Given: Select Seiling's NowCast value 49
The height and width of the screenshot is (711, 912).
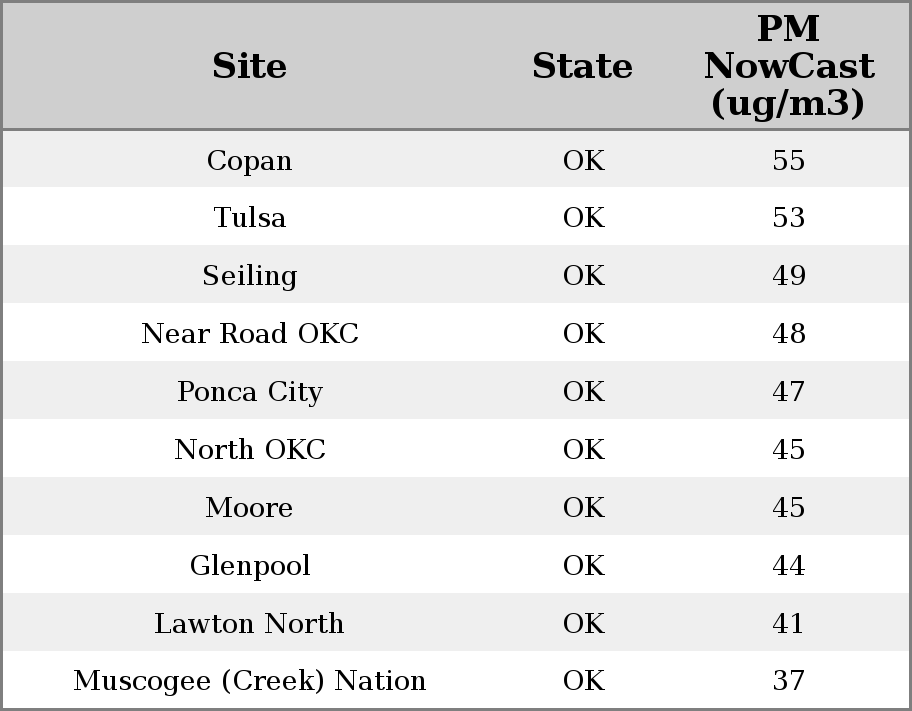Looking at the screenshot, I should tap(788, 276).
